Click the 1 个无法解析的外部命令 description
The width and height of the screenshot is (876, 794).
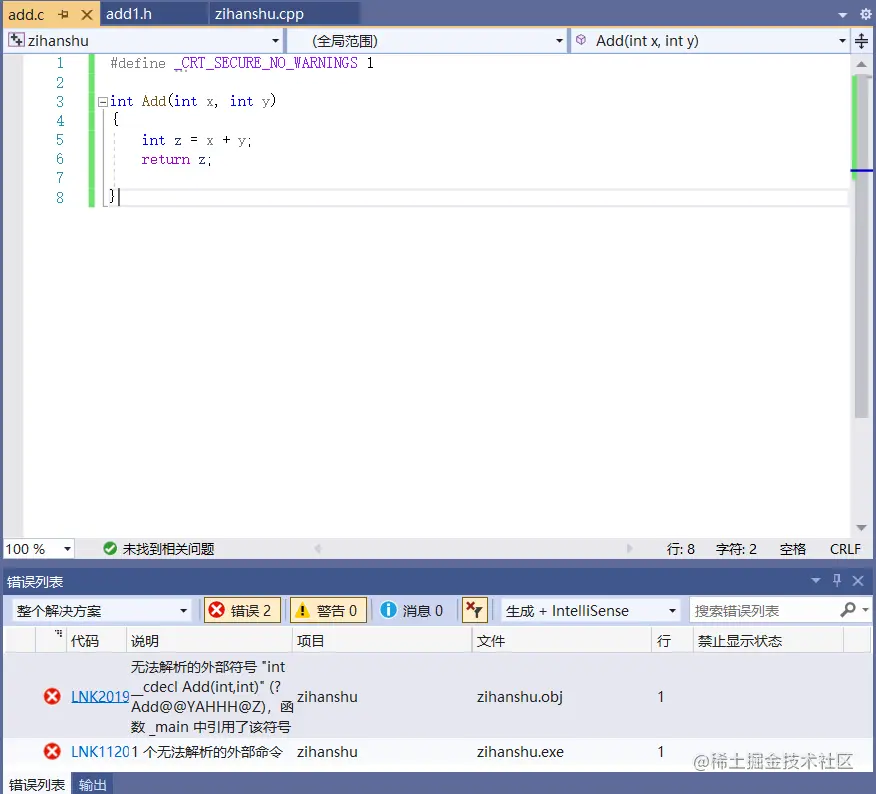[x=207, y=752]
